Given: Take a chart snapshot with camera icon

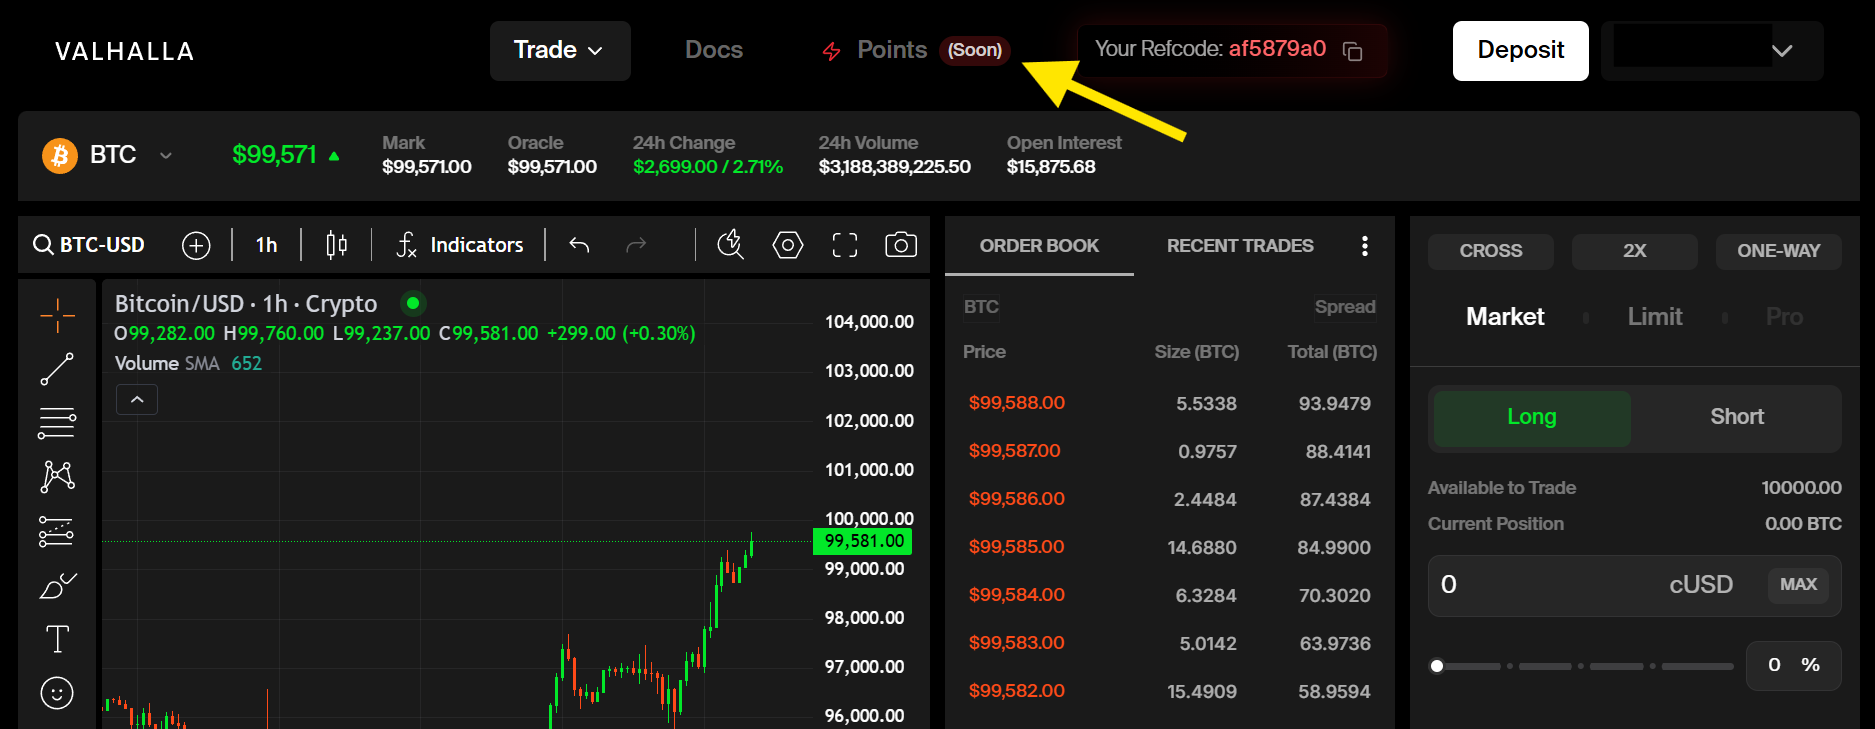Looking at the screenshot, I should pyautogui.click(x=900, y=245).
